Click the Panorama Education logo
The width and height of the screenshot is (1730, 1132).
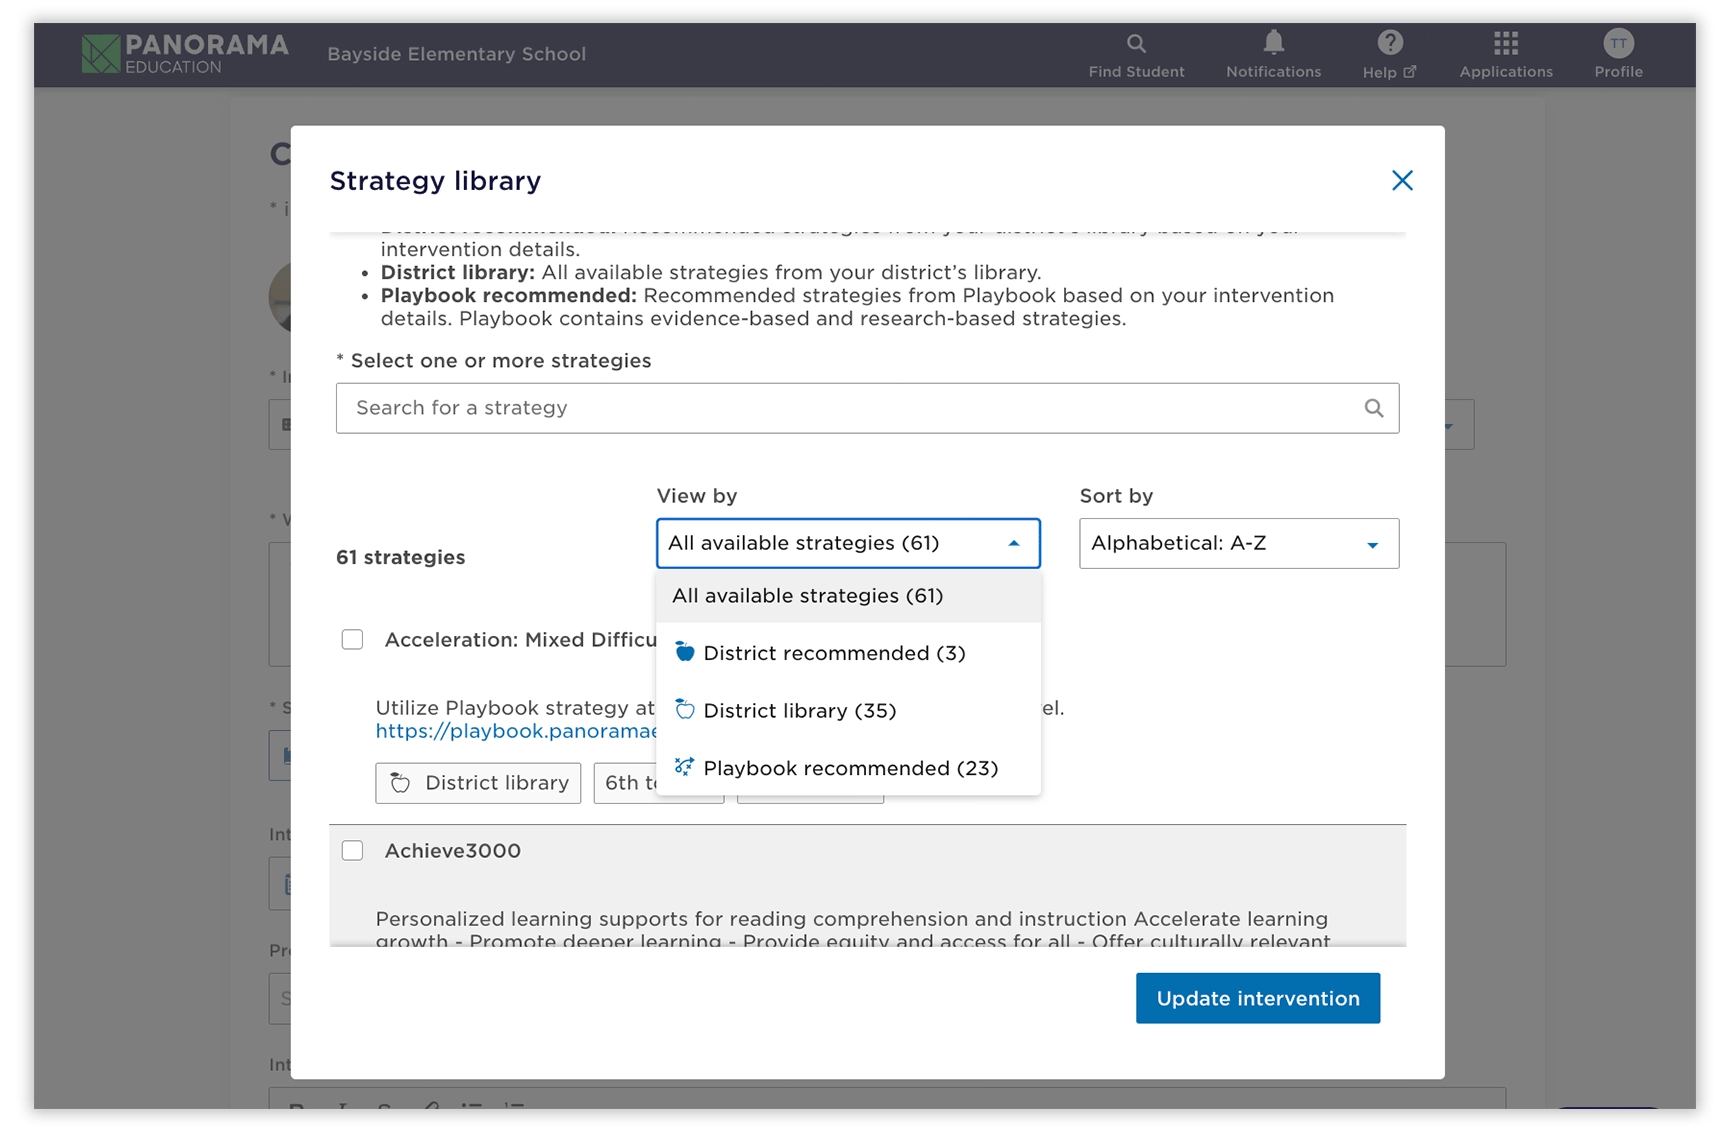[185, 54]
